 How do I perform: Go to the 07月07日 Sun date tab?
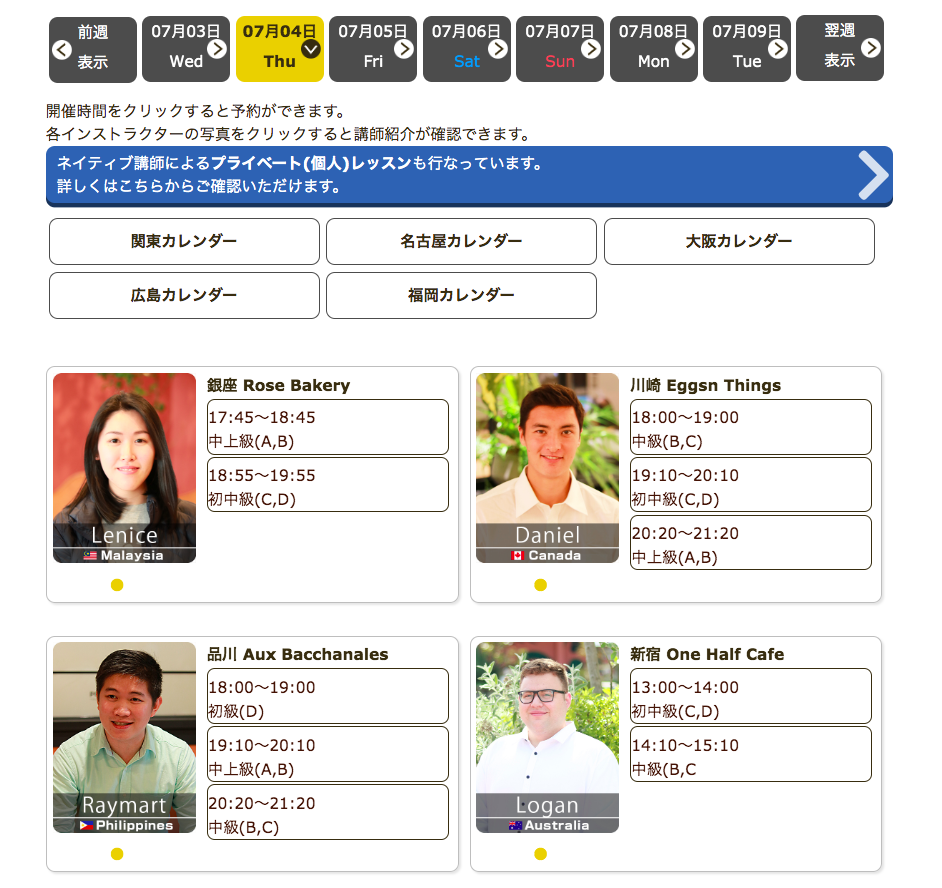559,48
